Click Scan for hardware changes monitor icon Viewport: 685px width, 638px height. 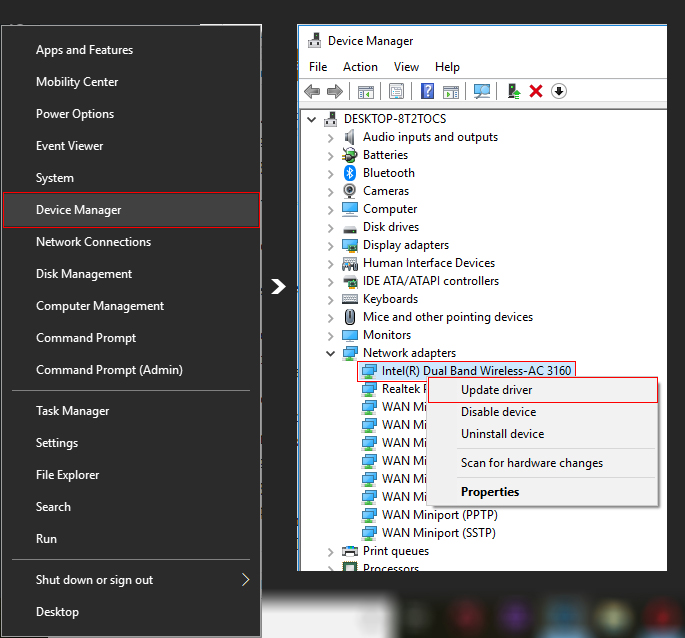[482, 91]
